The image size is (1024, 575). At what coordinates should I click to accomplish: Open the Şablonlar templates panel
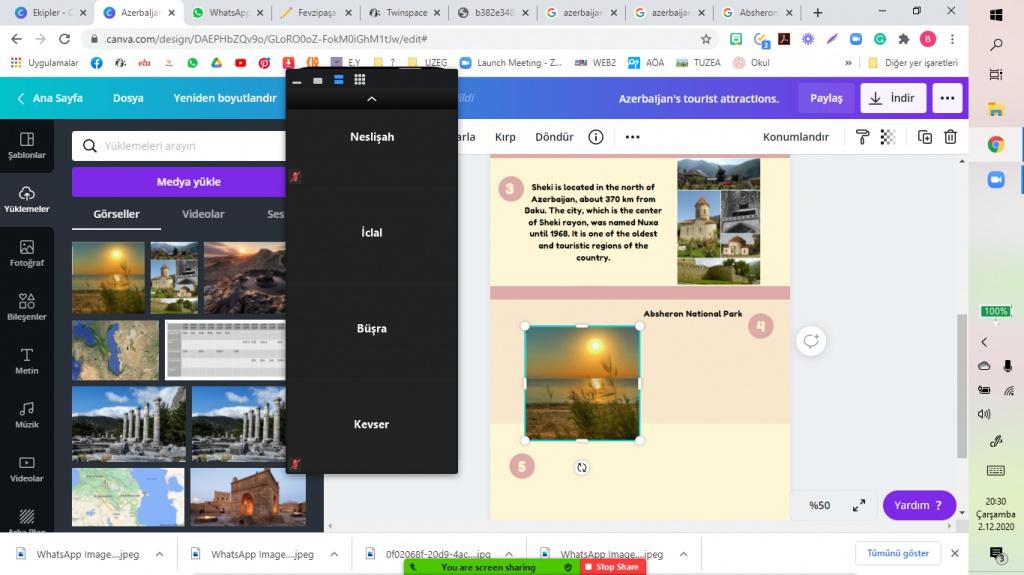tap(27, 146)
